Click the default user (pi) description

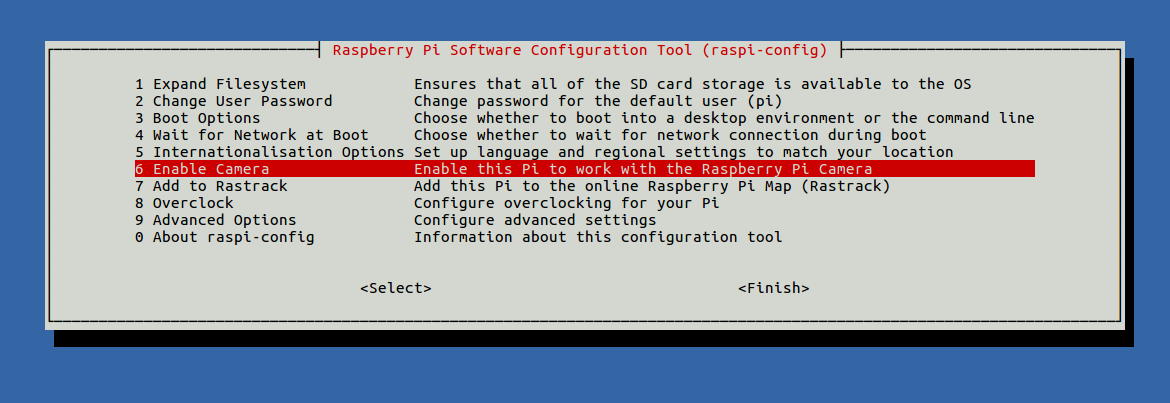point(598,101)
